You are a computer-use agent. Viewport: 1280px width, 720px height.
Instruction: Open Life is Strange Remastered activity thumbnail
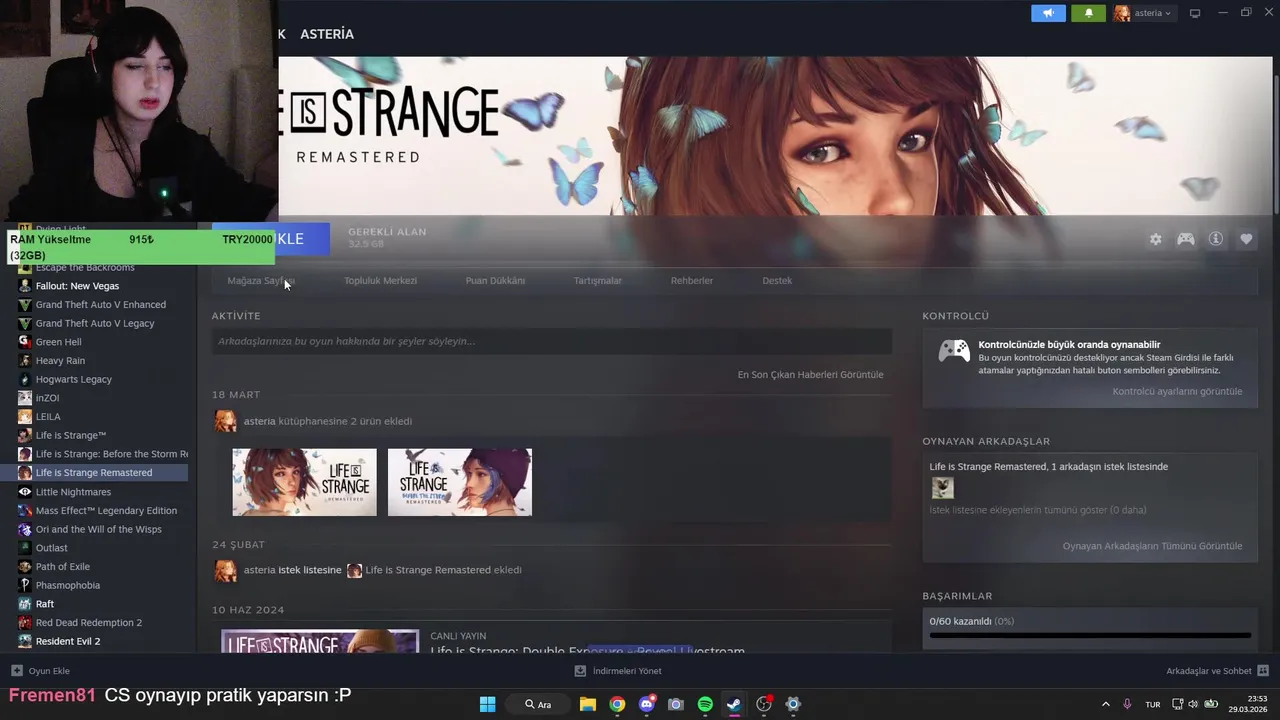pos(304,482)
